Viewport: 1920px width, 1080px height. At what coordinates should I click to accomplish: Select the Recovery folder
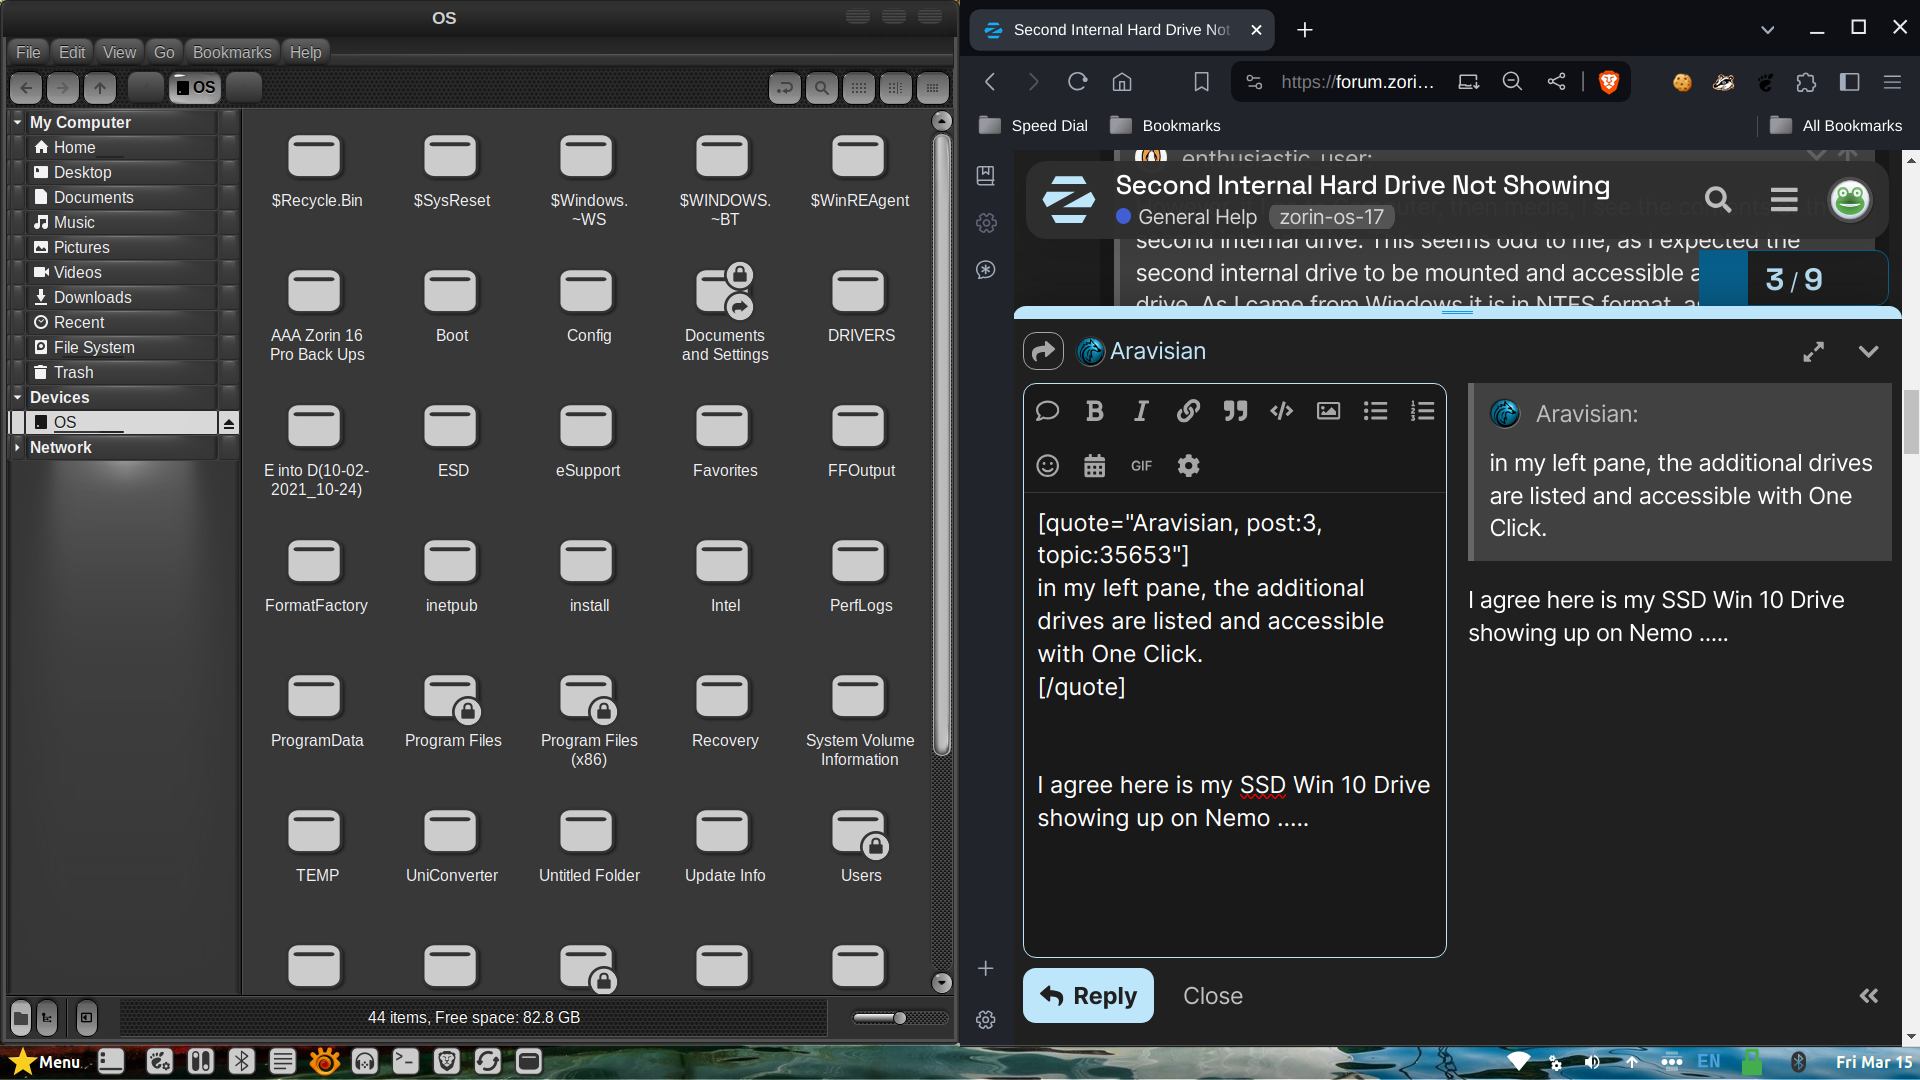tap(724, 710)
